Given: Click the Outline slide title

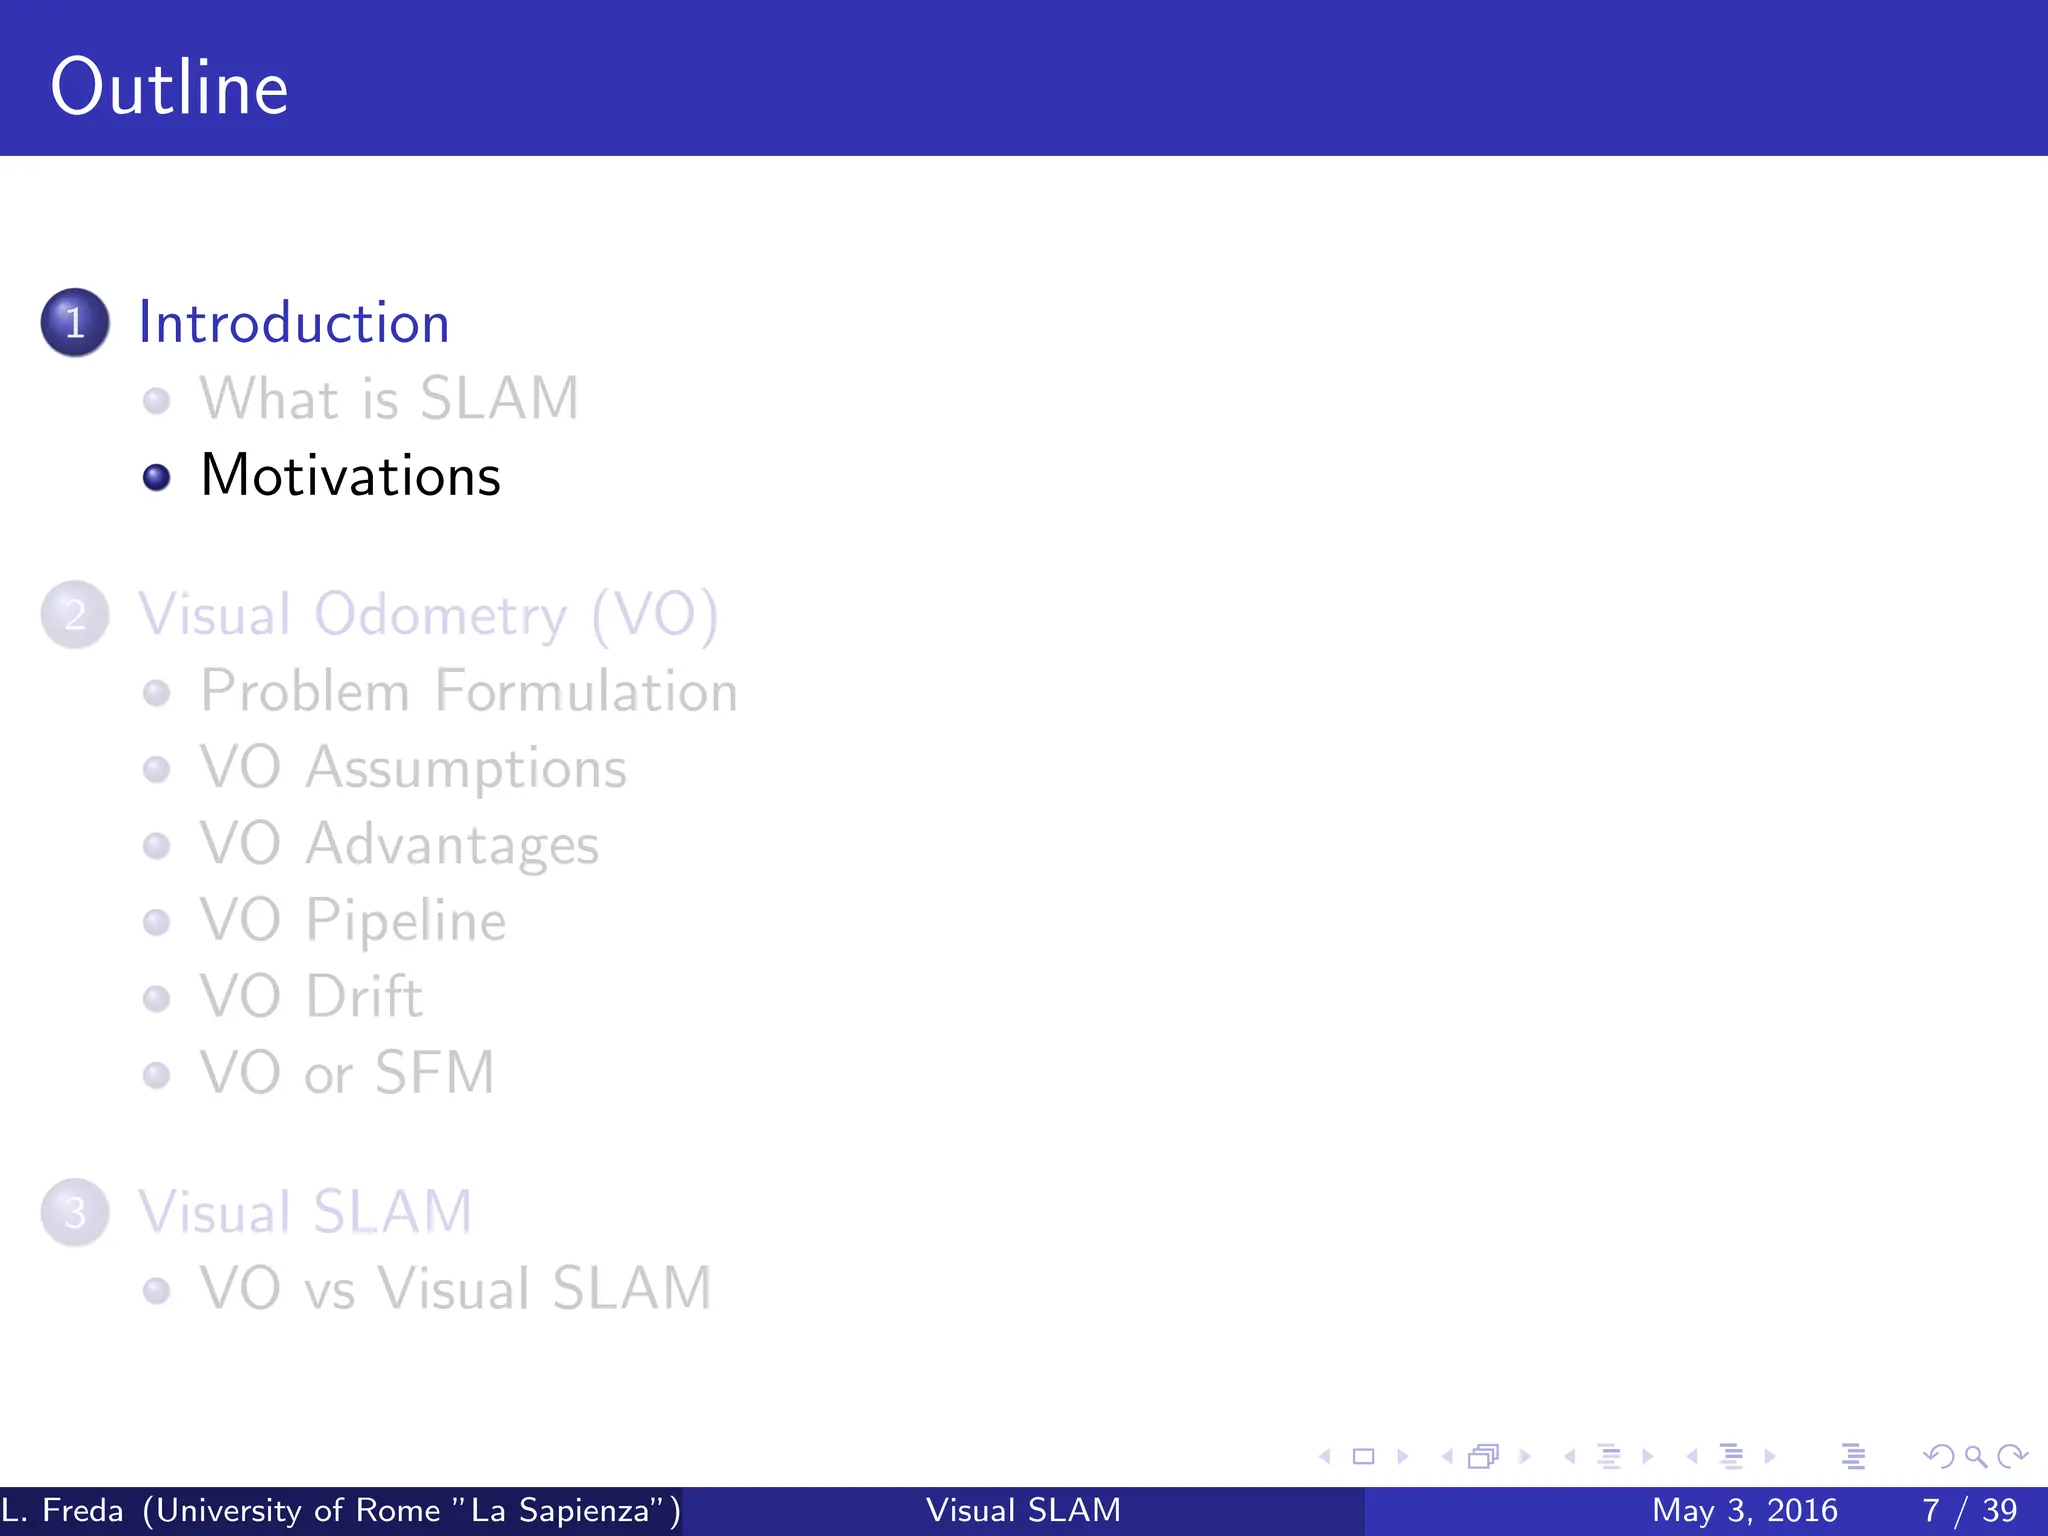Looking at the screenshot, I should (x=170, y=88).
